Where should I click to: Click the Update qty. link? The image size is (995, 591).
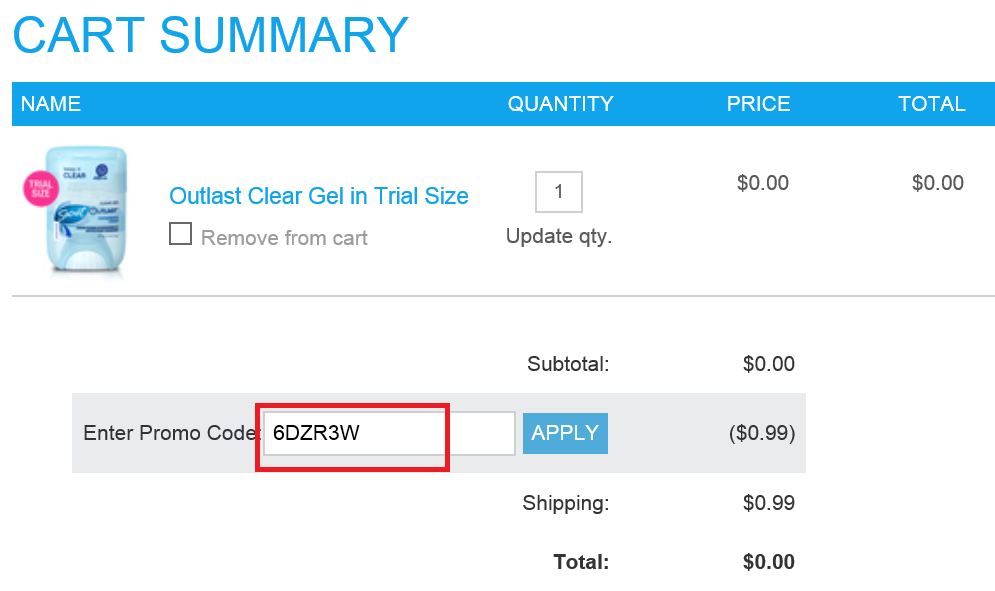pos(558,236)
